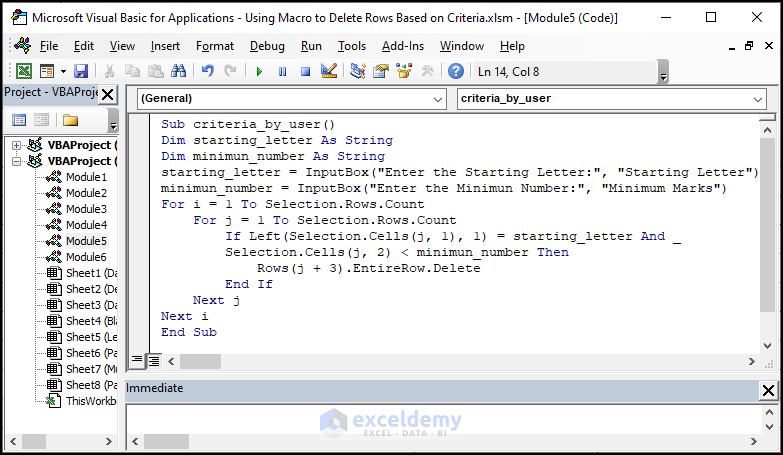
Task: Open the Help menu
Action: click(x=512, y=46)
